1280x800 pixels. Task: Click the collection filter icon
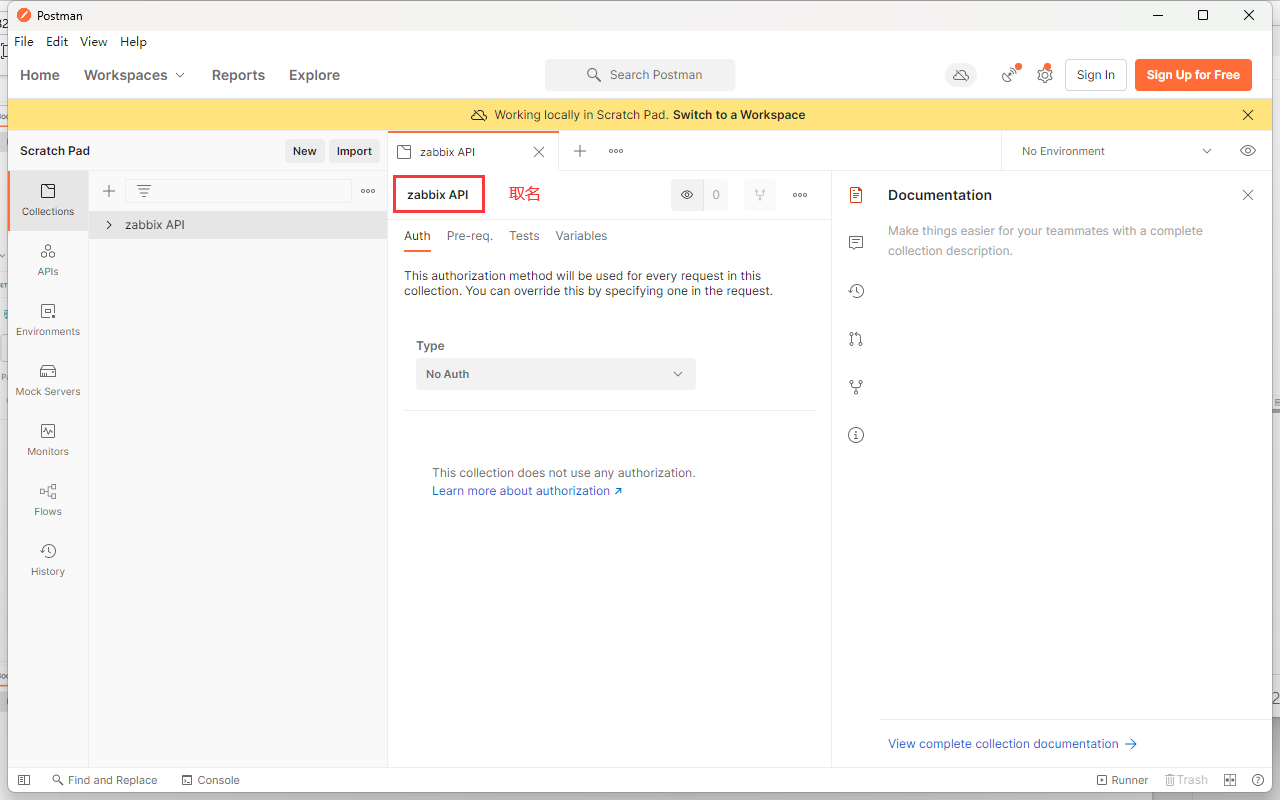[x=144, y=191]
